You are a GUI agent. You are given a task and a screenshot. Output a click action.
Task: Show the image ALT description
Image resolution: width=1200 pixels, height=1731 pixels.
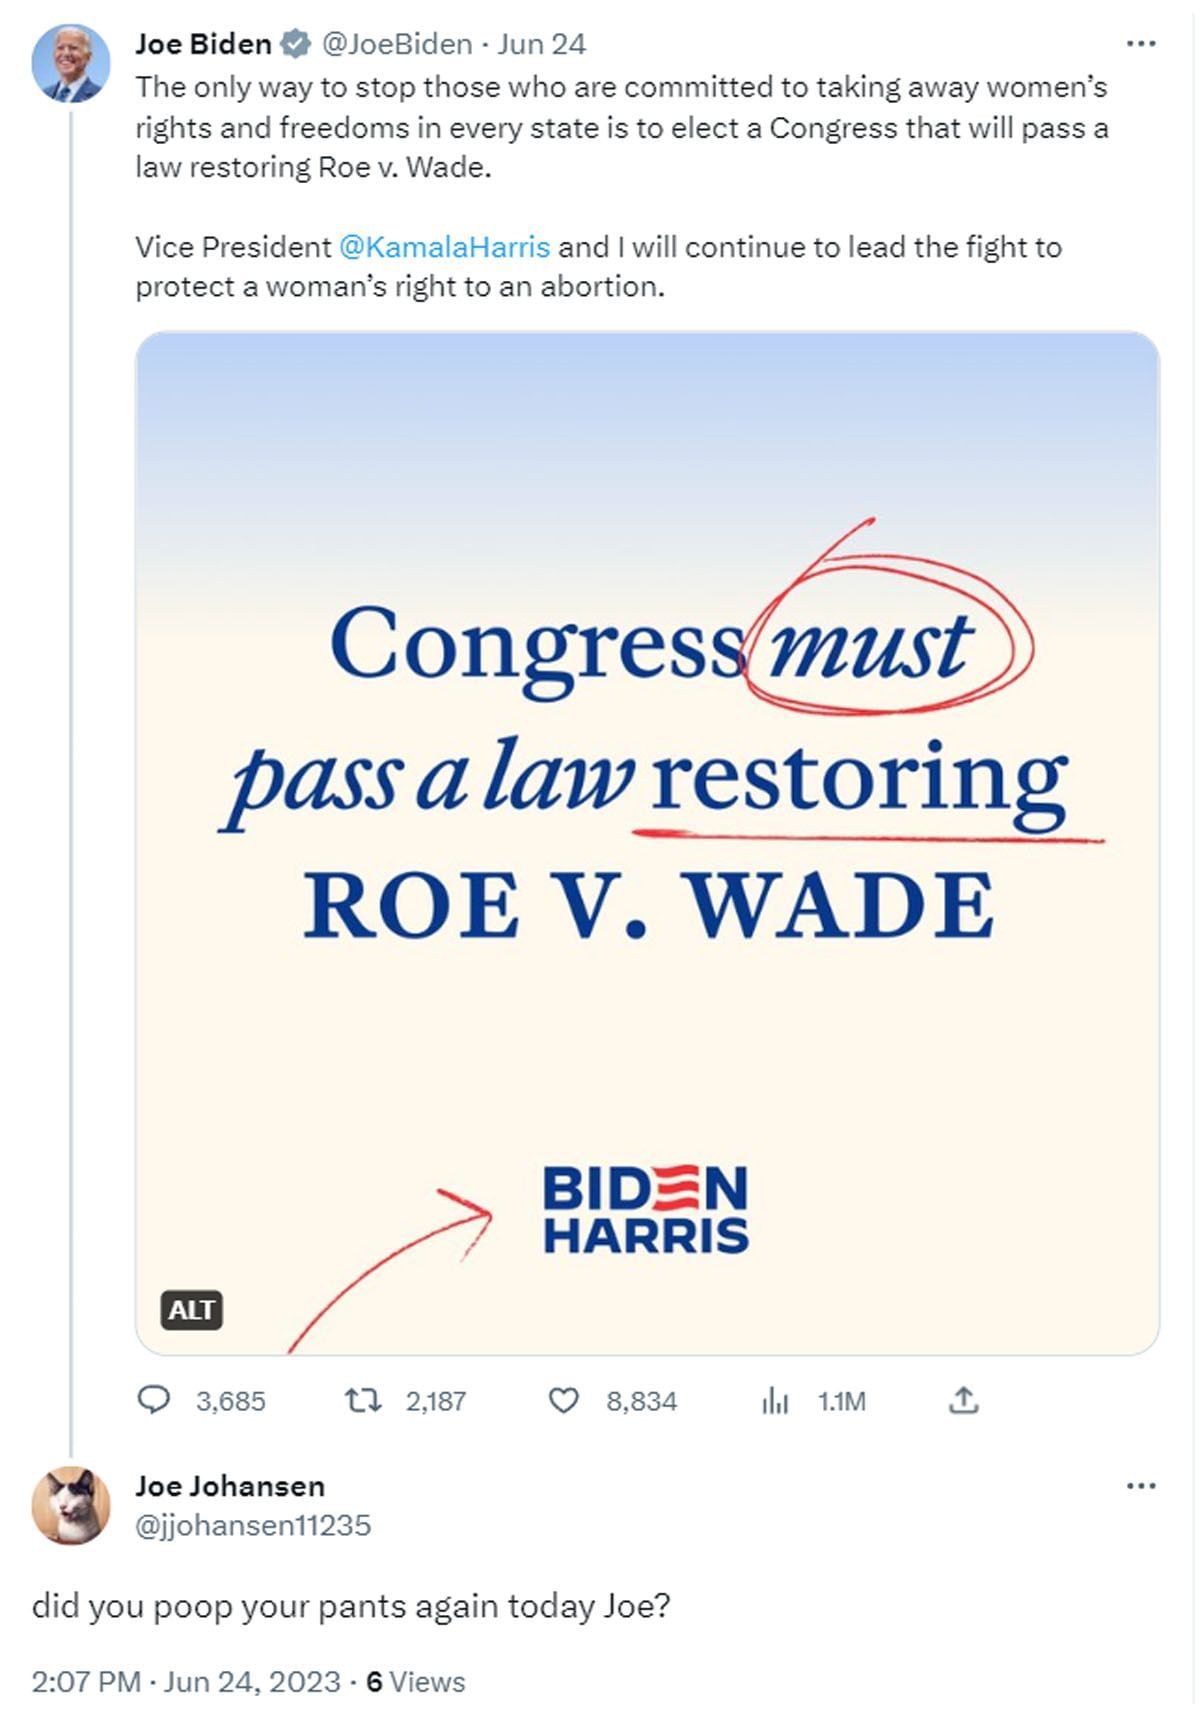(x=191, y=1310)
